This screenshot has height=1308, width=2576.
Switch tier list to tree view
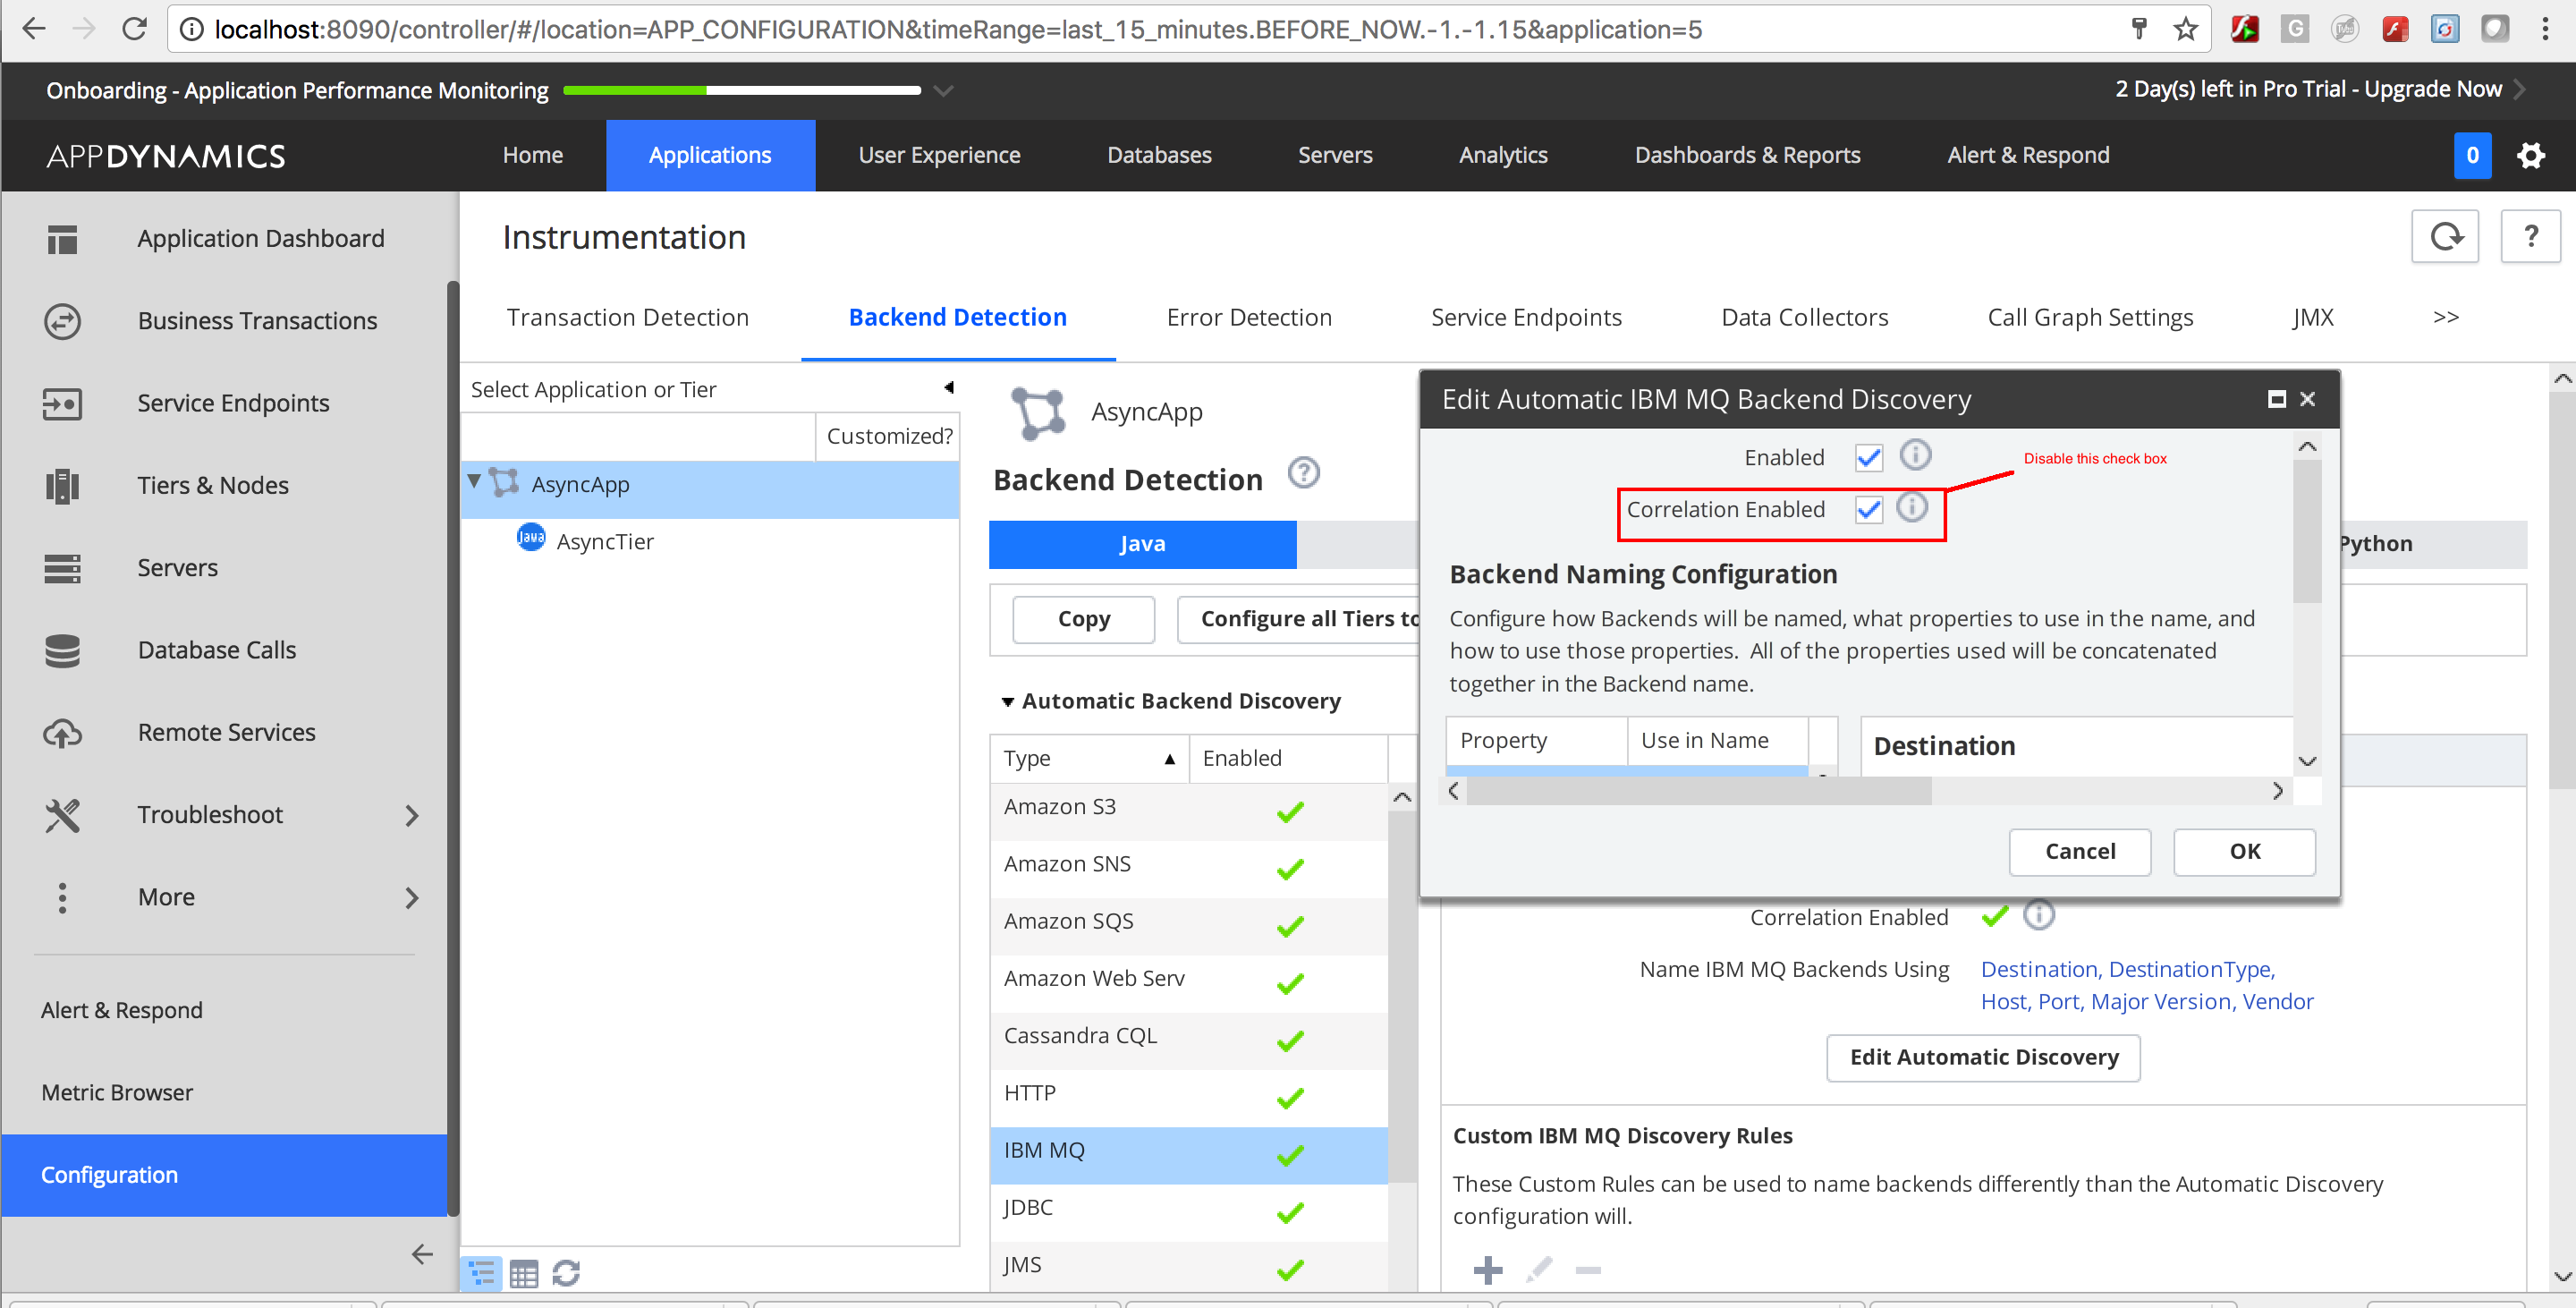click(482, 1272)
